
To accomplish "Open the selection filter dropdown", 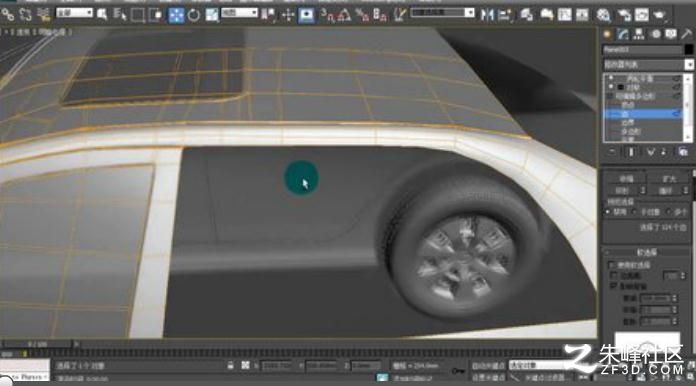I will click(x=74, y=13).
